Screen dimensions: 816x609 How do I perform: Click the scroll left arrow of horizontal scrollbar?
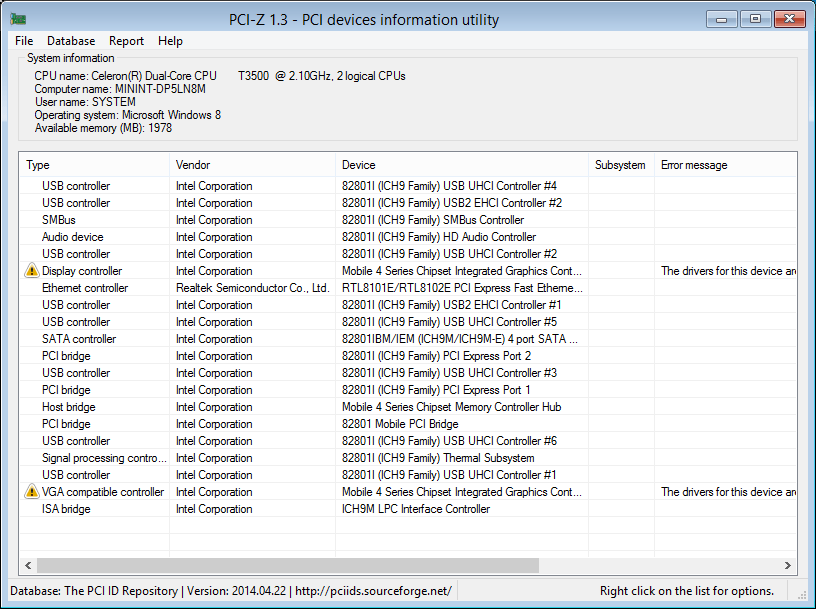(x=28, y=565)
